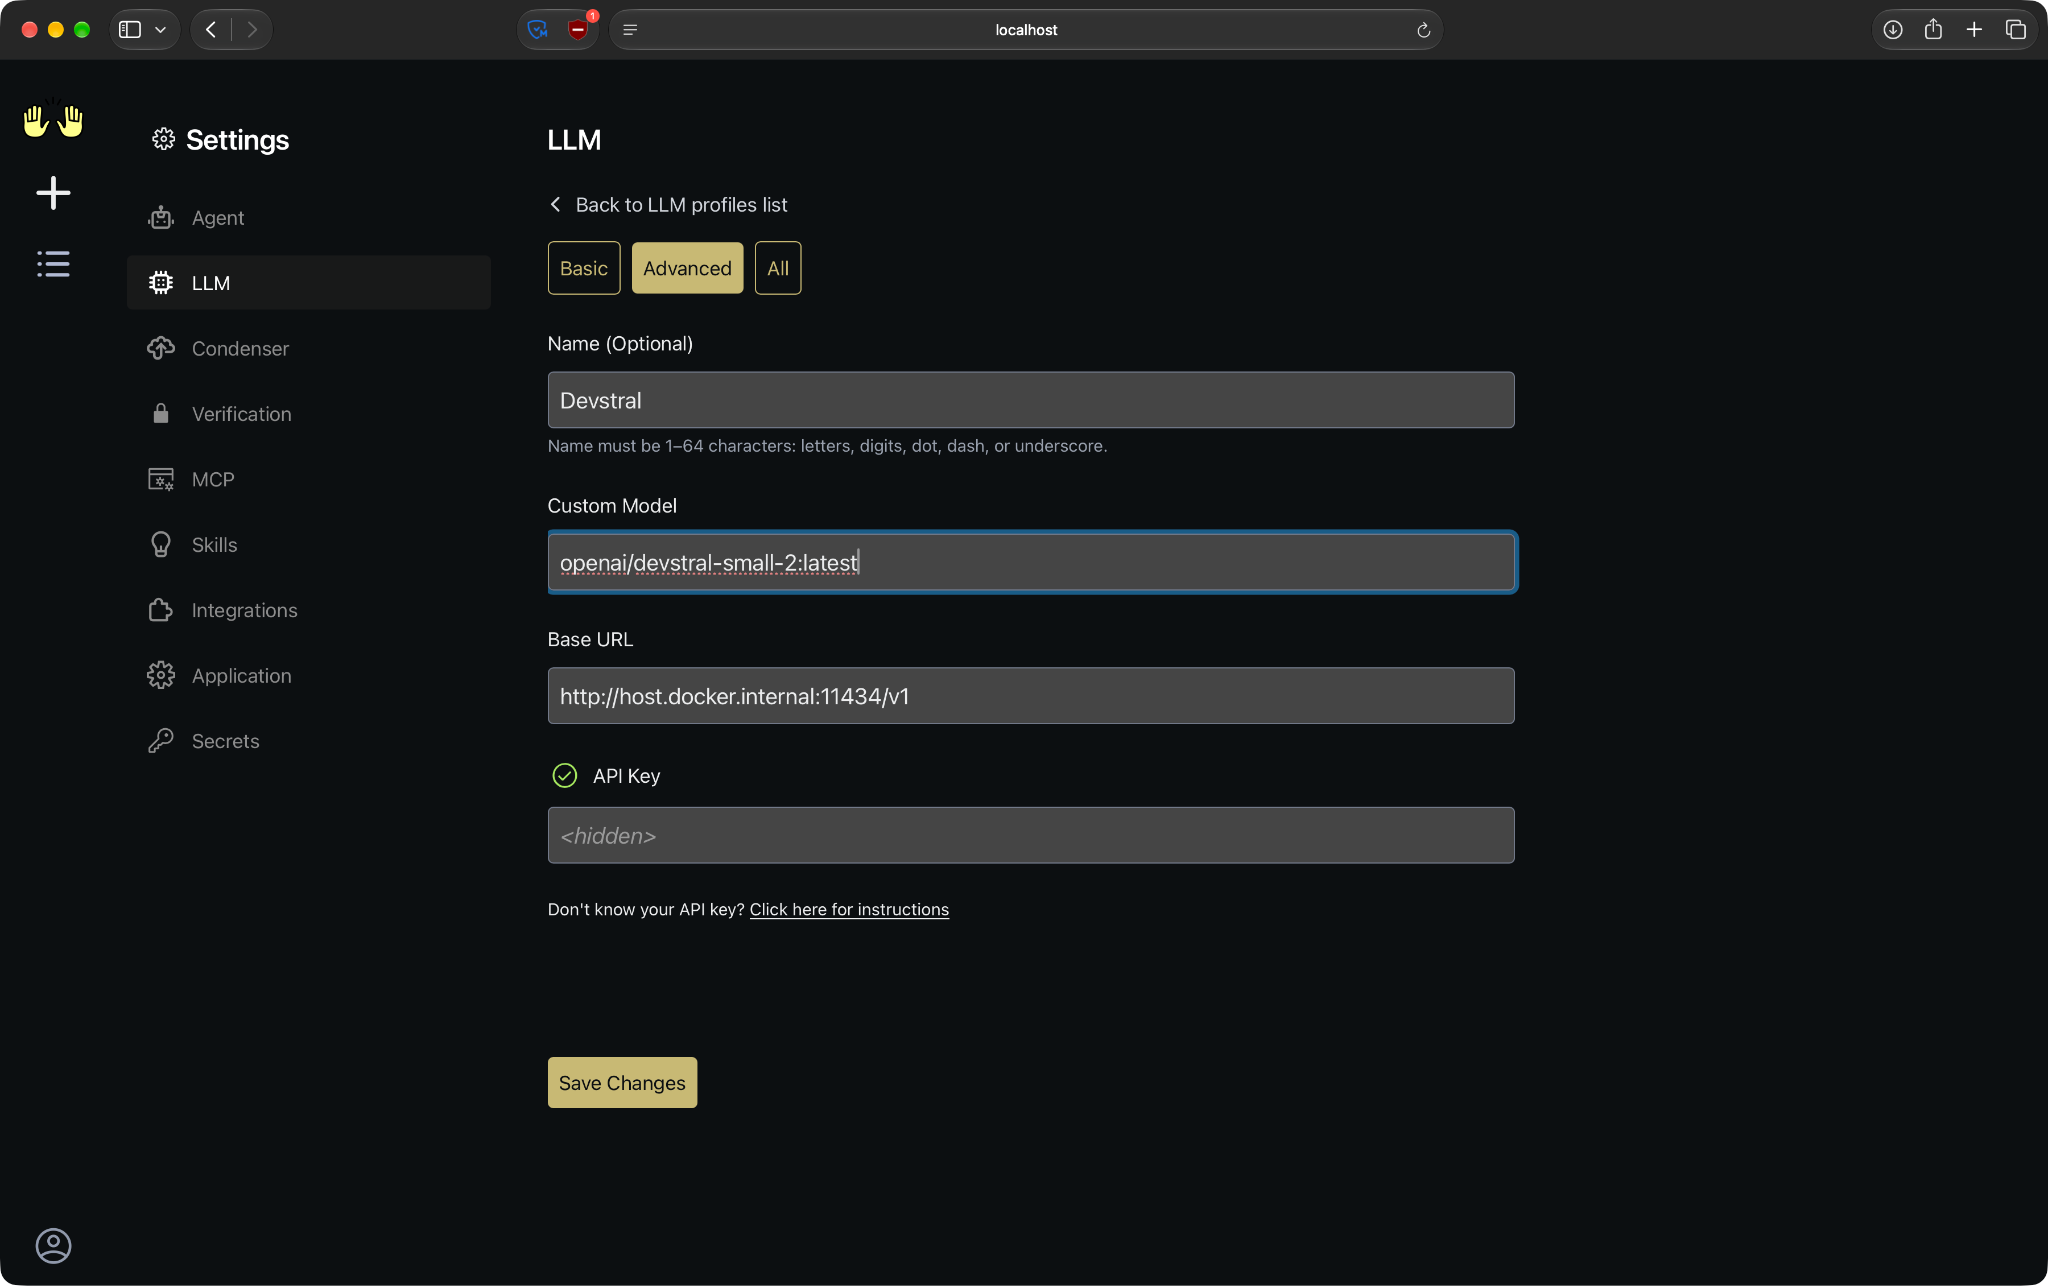2048x1286 pixels.
Task: Click the Settings gear icon in heading
Action: coord(164,139)
